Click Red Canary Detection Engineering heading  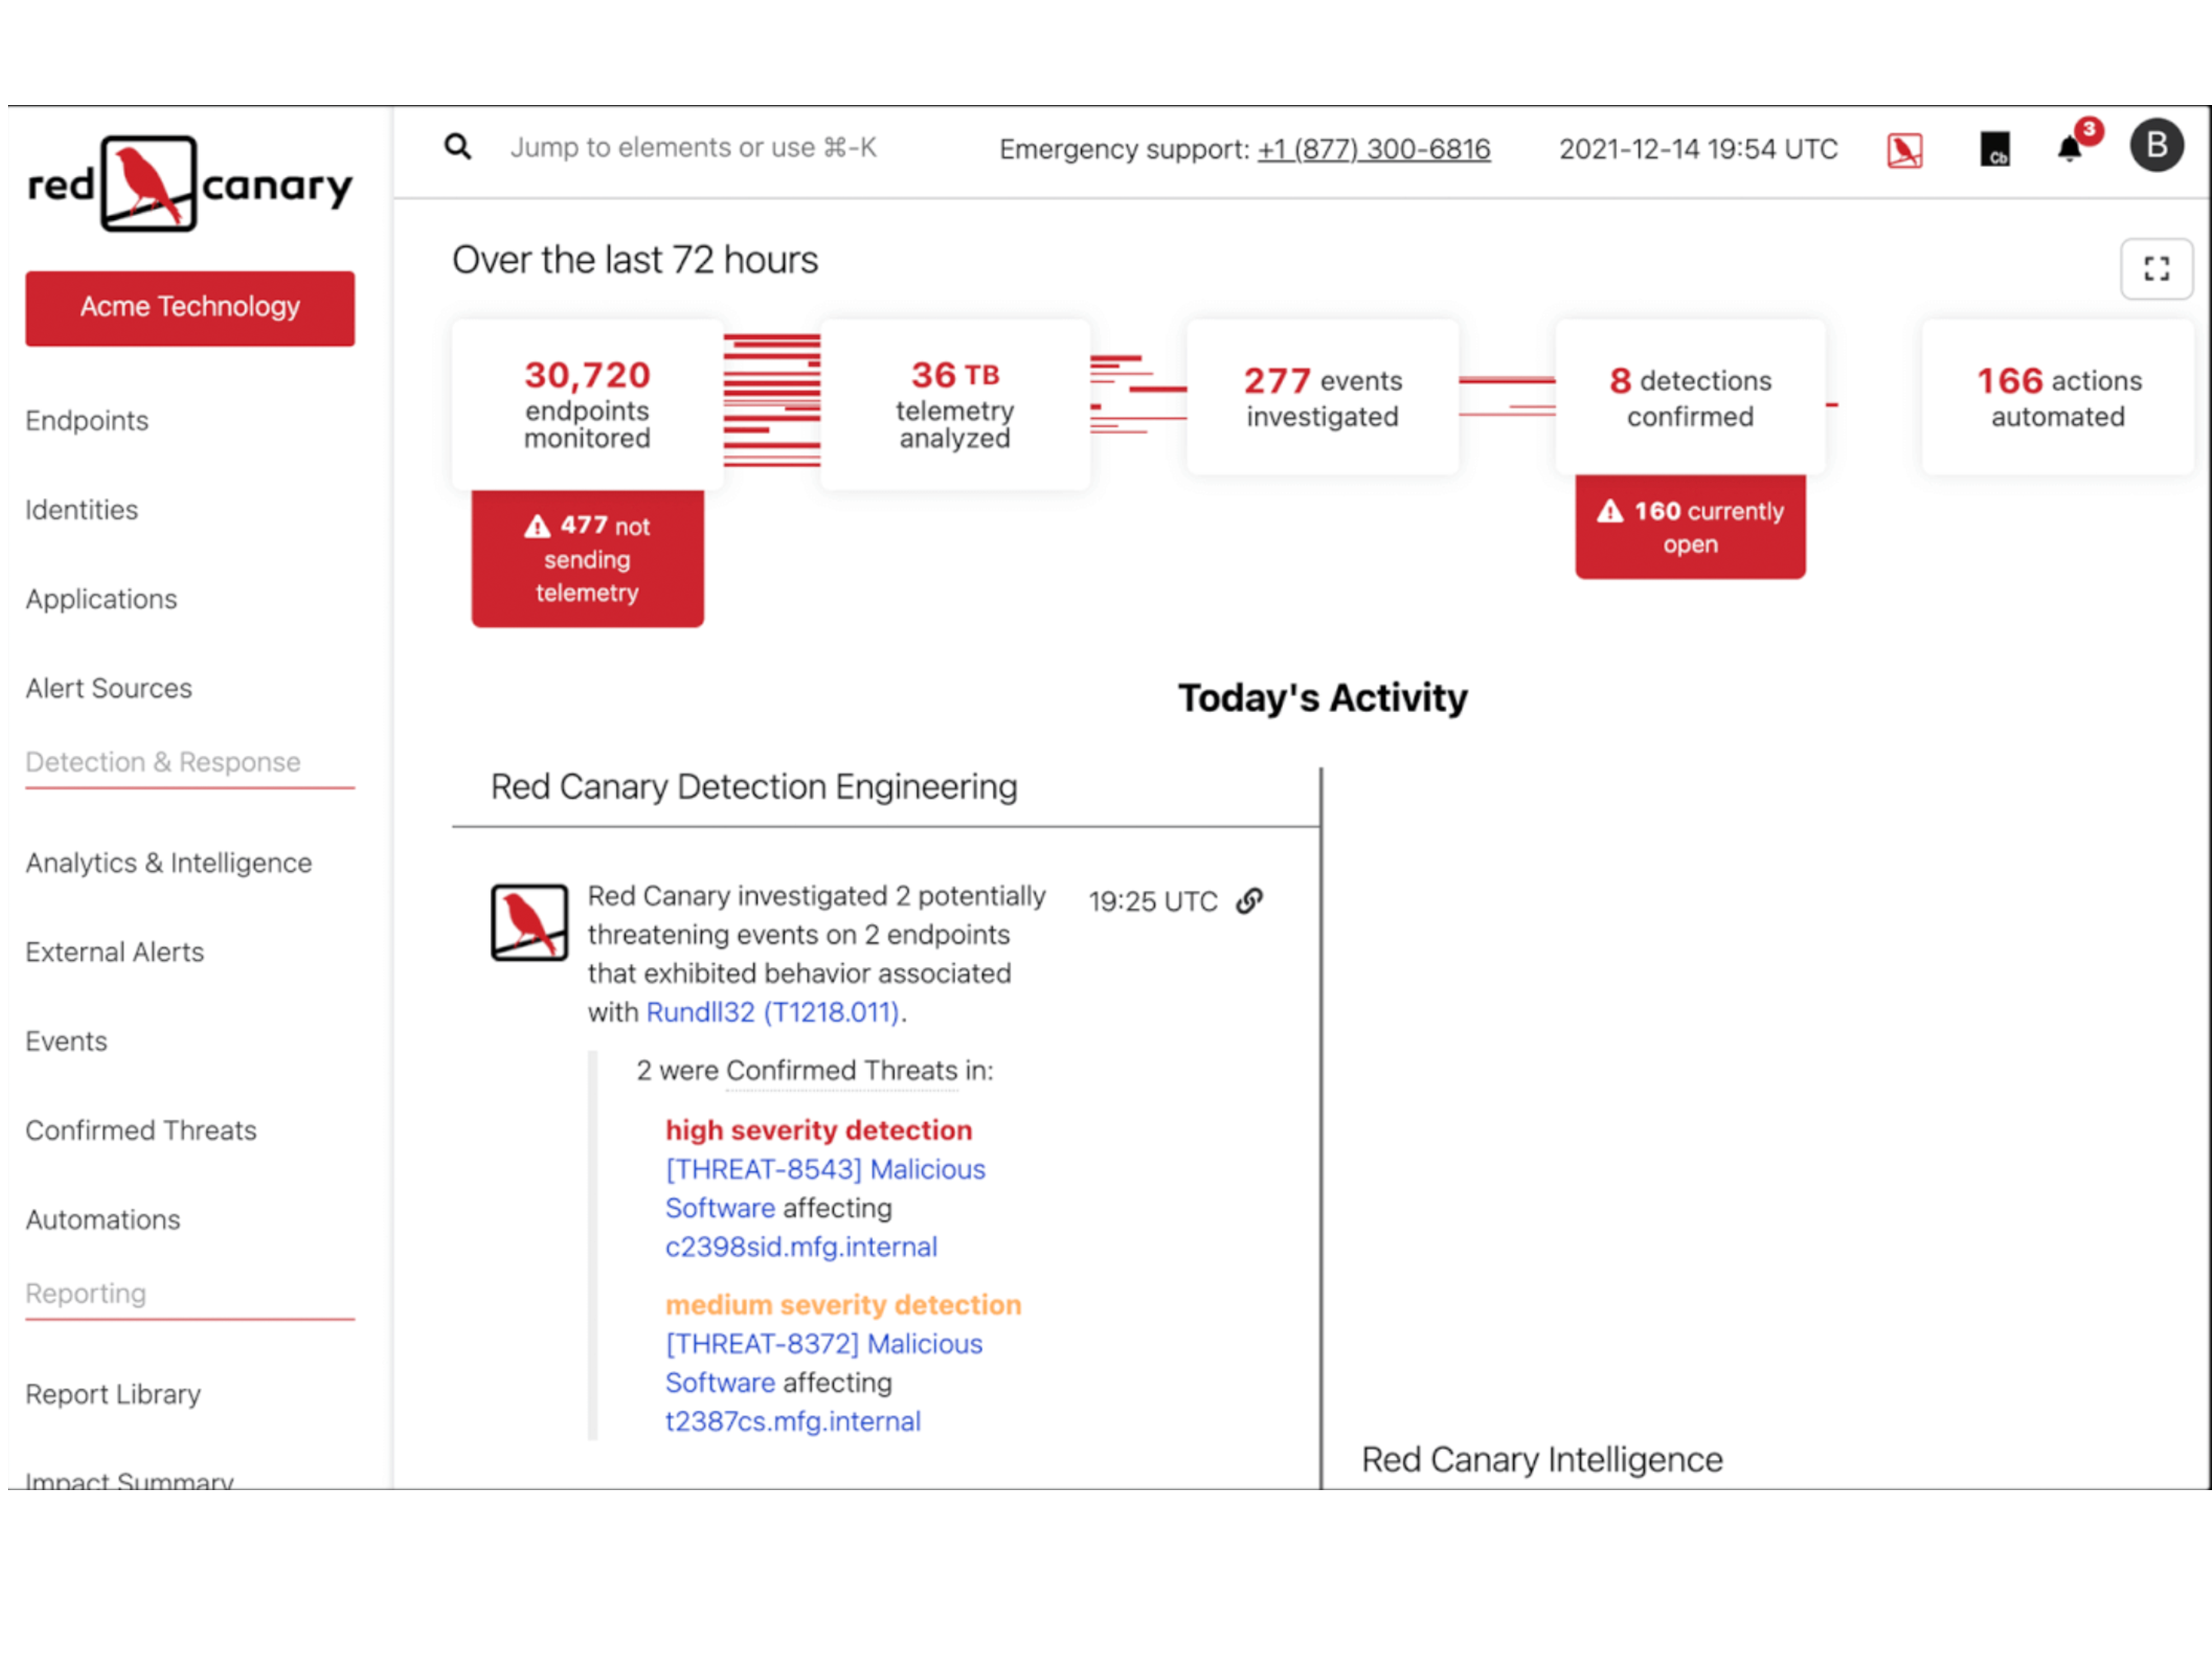(x=754, y=787)
